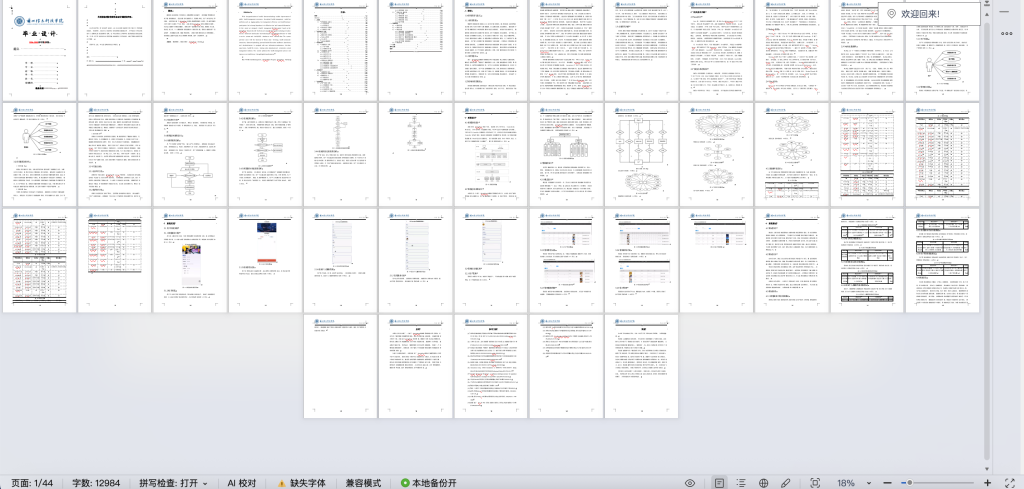The image size is (1024, 489).
Task: Click the green local backup status icon
Action: point(405,483)
